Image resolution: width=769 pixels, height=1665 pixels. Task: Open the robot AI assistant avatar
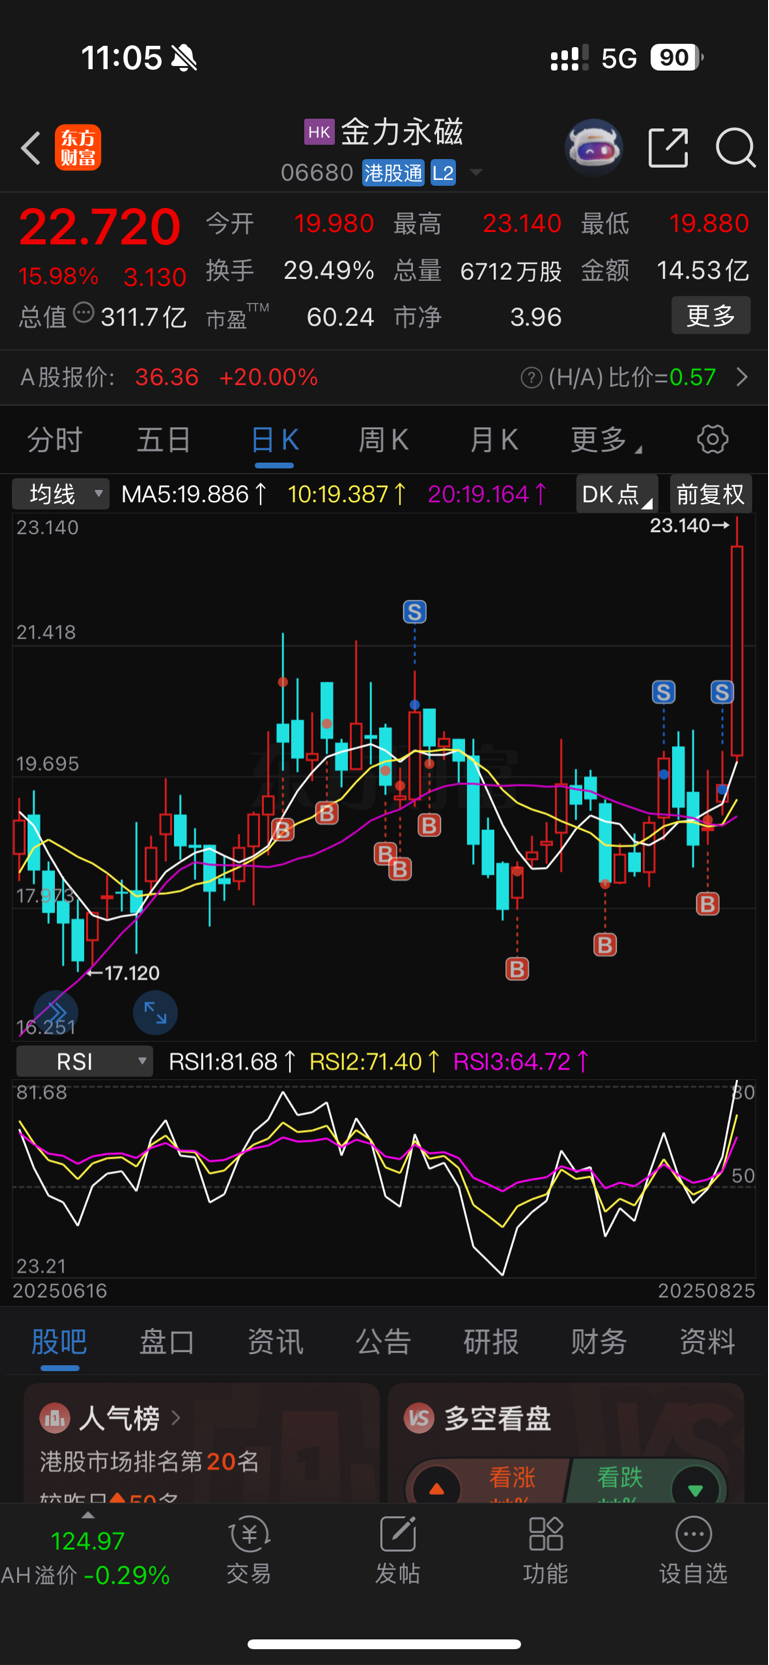[594, 148]
